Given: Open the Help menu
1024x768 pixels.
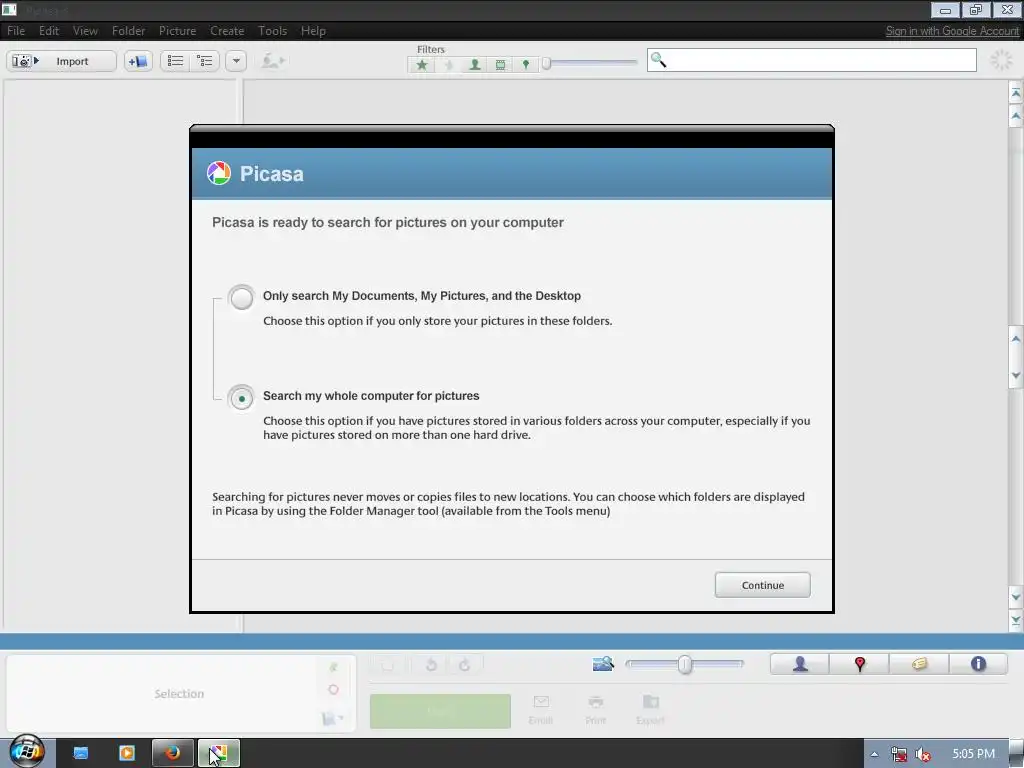Looking at the screenshot, I should pyautogui.click(x=313, y=31).
